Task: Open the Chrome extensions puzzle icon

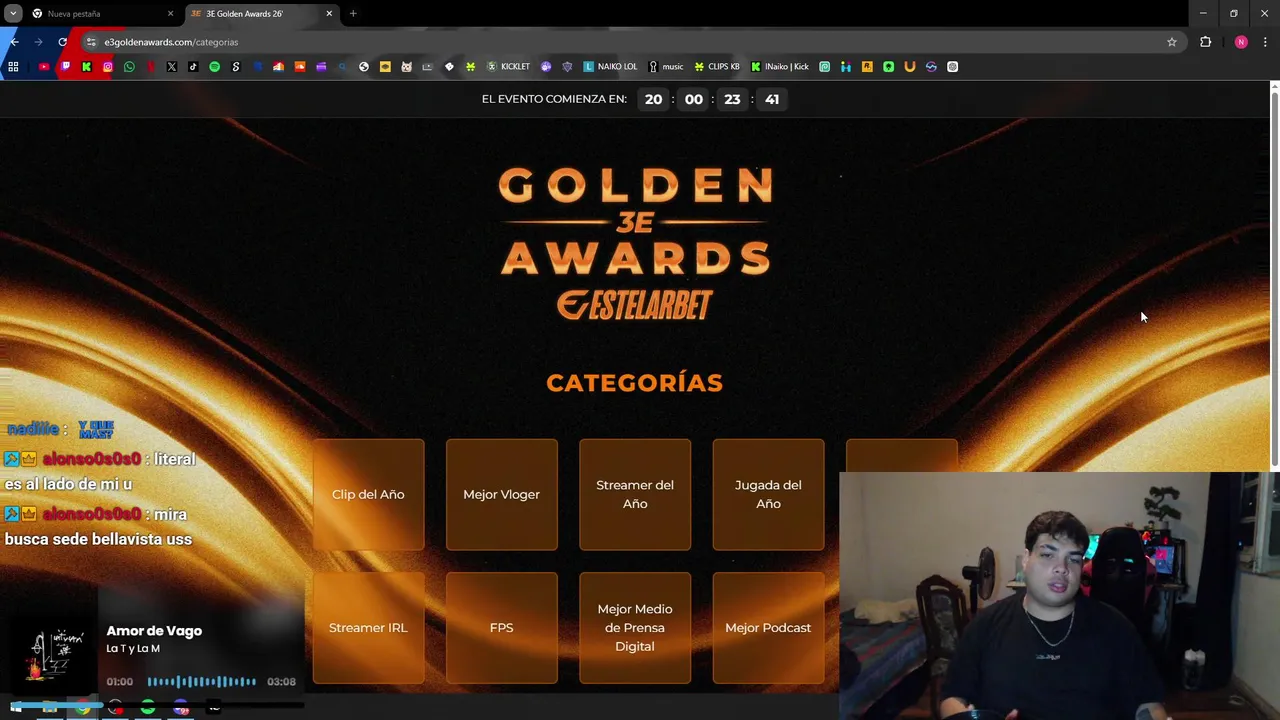Action: (x=1205, y=42)
